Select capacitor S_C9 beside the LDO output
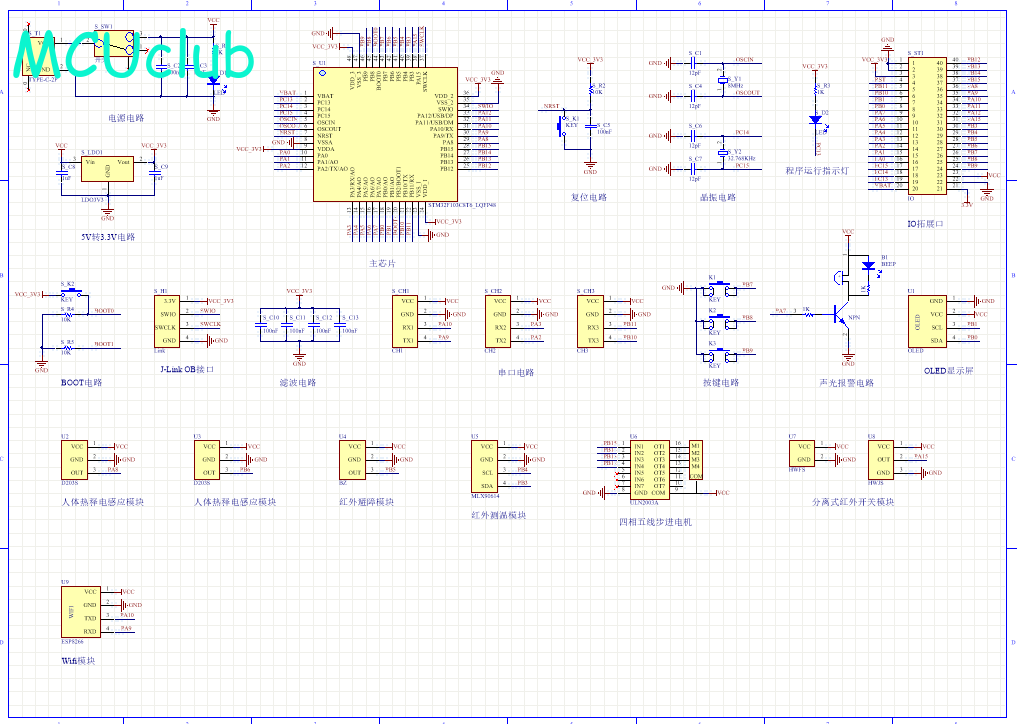The height and width of the screenshot is (724, 1017). click(154, 173)
